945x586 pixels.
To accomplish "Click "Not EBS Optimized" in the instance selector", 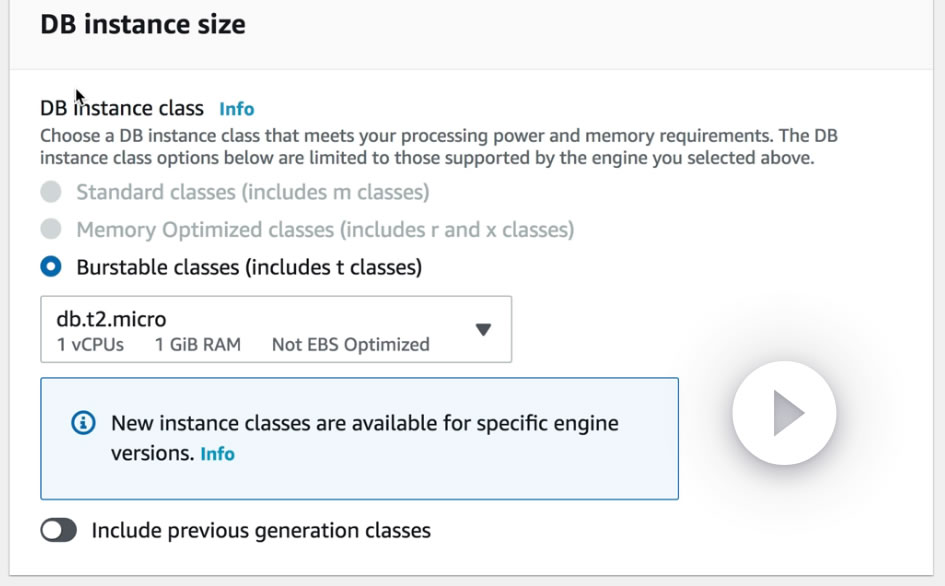I will [350, 345].
